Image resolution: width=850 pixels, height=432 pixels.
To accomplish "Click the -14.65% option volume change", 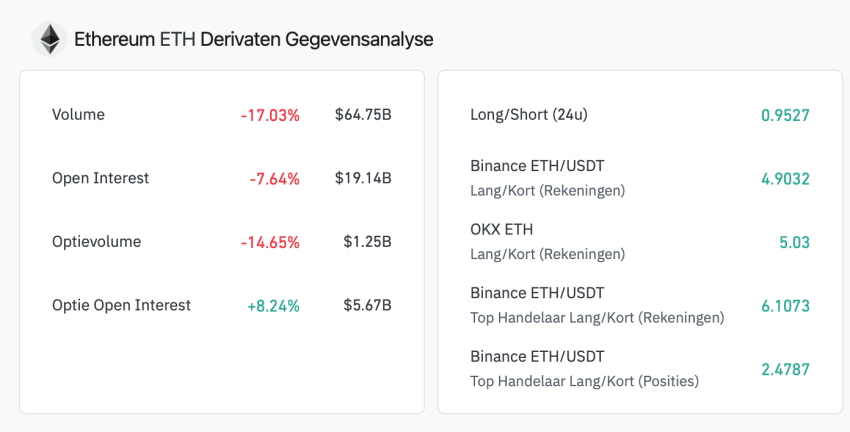I will [270, 242].
